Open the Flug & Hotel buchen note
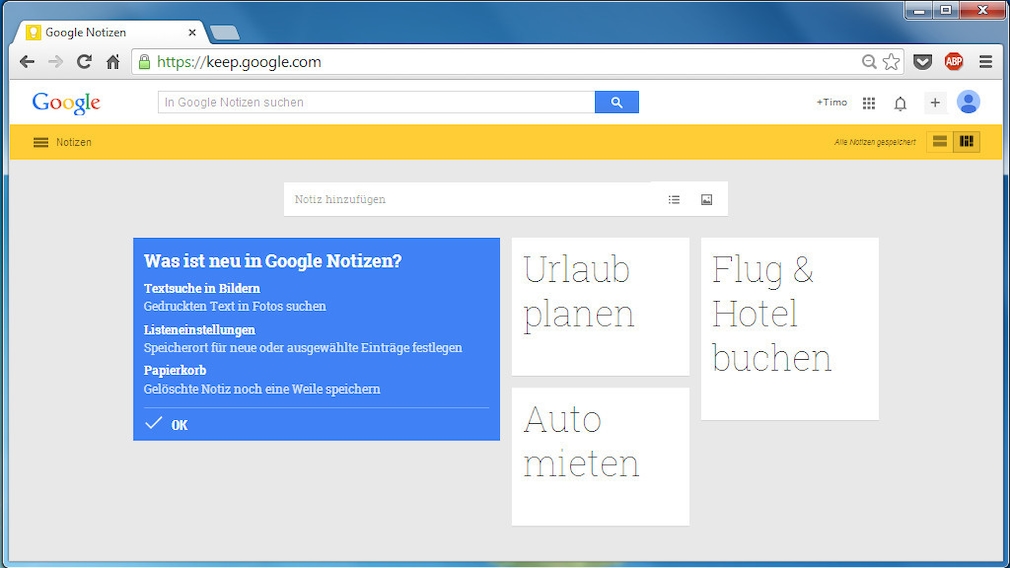Viewport: 1010px width, 568px height. pos(790,329)
